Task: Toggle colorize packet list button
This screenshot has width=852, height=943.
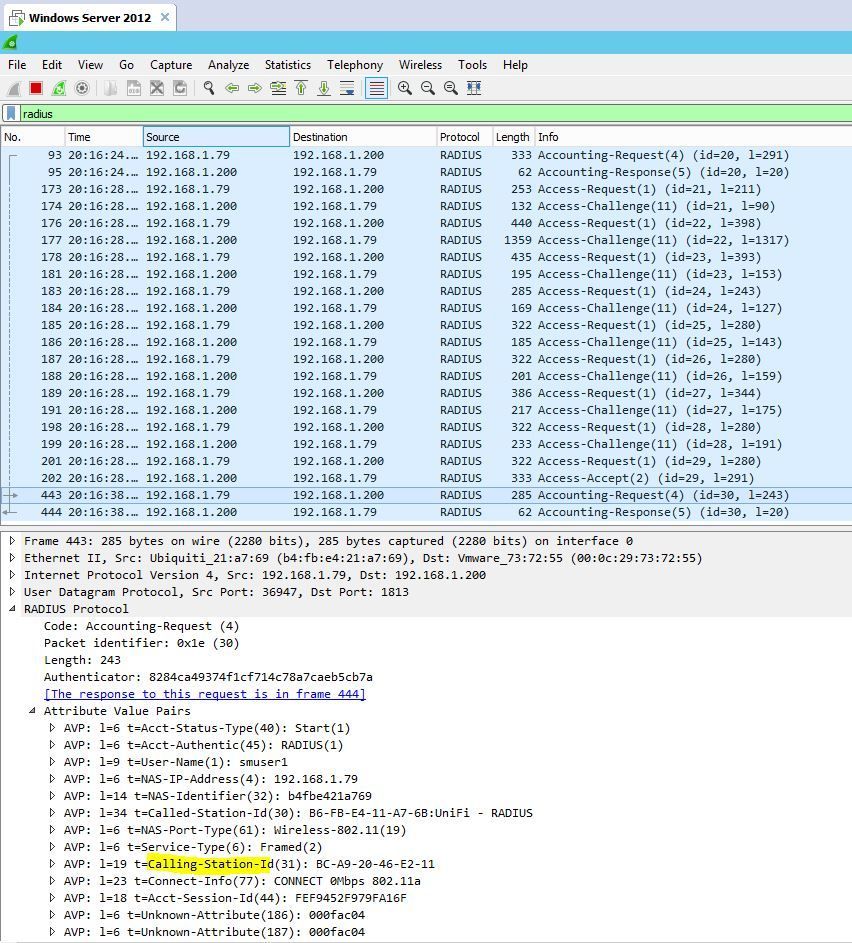Action: point(376,88)
